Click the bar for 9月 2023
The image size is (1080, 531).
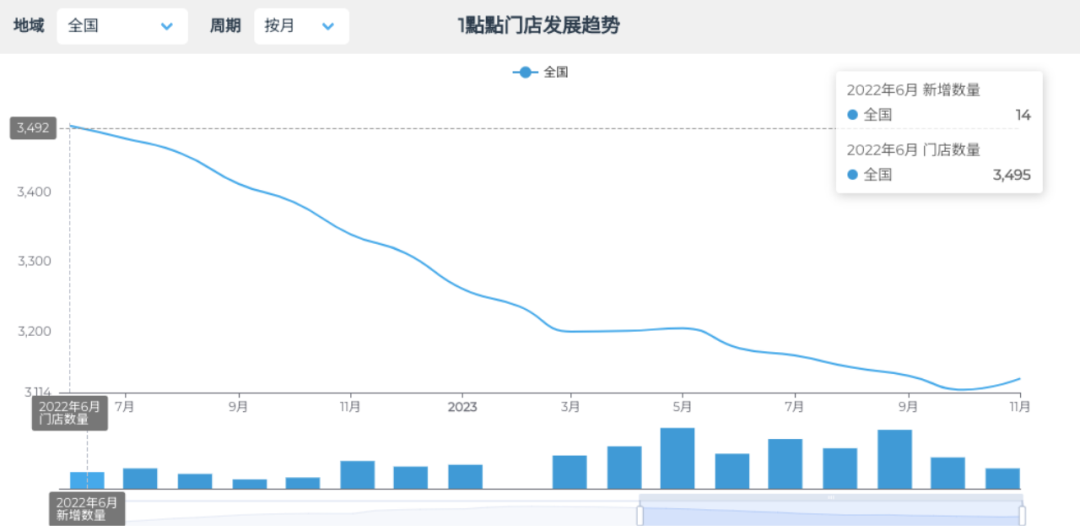click(x=895, y=459)
